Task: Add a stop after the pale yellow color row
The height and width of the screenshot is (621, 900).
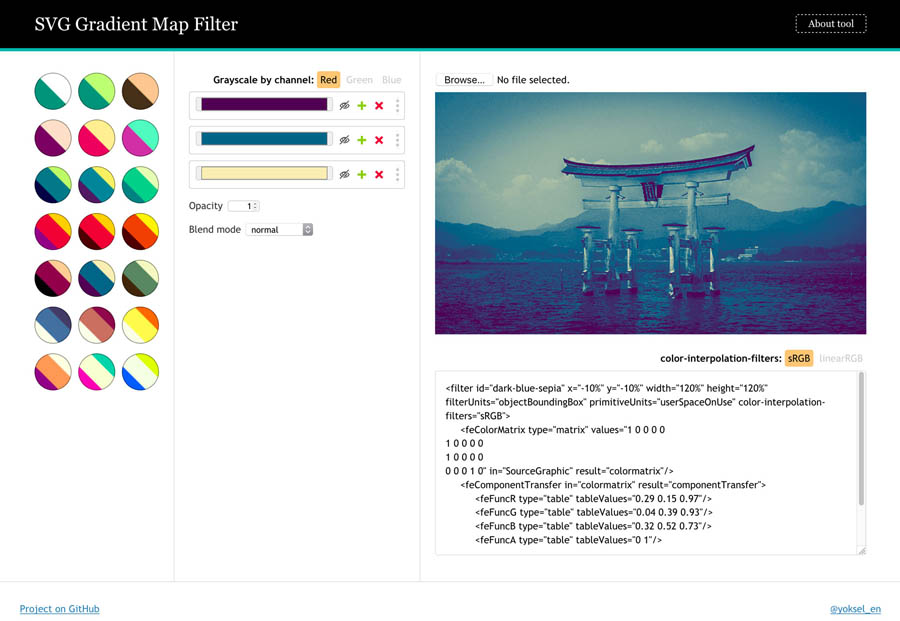Action: 362,174
